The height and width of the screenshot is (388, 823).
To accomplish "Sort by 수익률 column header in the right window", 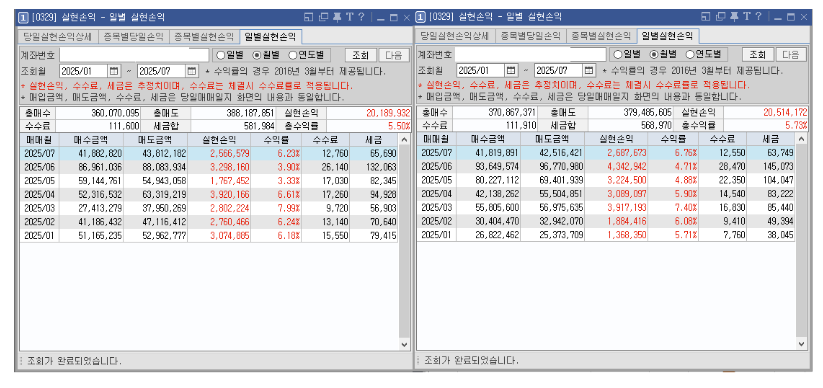I will coord(673,140).
